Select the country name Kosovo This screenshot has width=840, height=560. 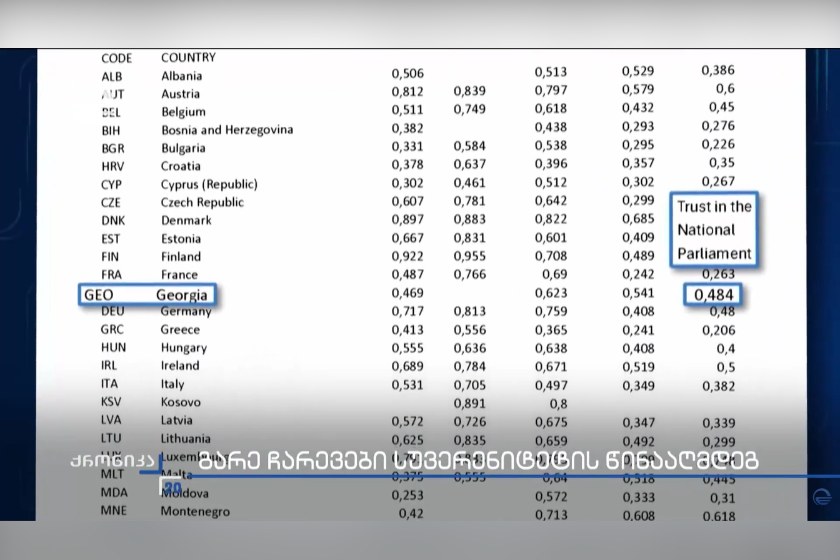(x=181, y=402)
